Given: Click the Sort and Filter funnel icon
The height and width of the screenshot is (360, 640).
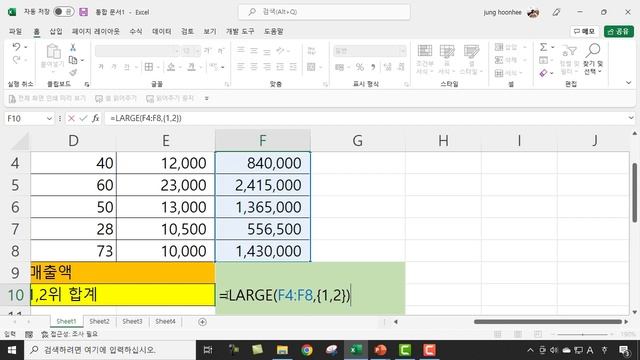Looking at the screenshot, I should coord(569,51).
